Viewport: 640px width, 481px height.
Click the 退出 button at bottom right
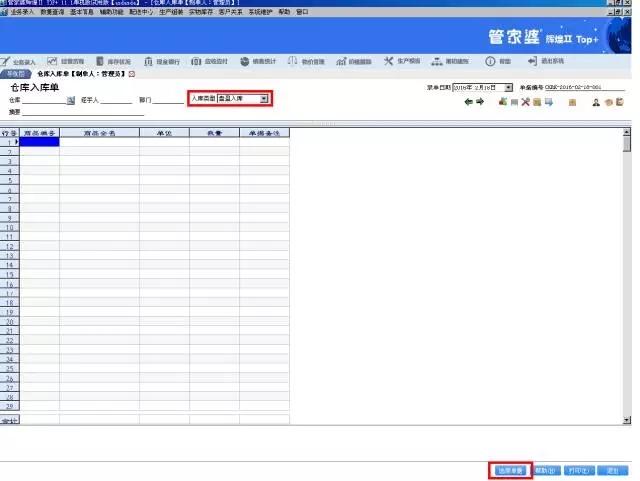[x=612, y=471]
